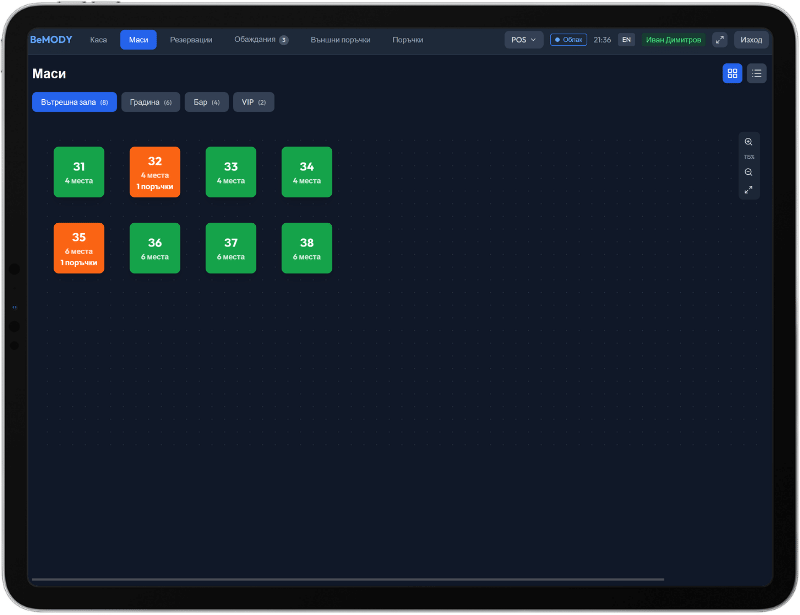This screenshot has height=615, width=800.
Task: Fit floor plan to screen
Action: pyautogui.click(x=748, y=190)
